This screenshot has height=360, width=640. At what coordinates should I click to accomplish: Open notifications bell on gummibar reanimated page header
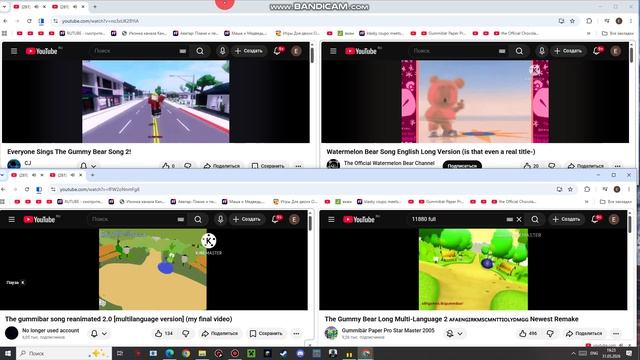275,220
